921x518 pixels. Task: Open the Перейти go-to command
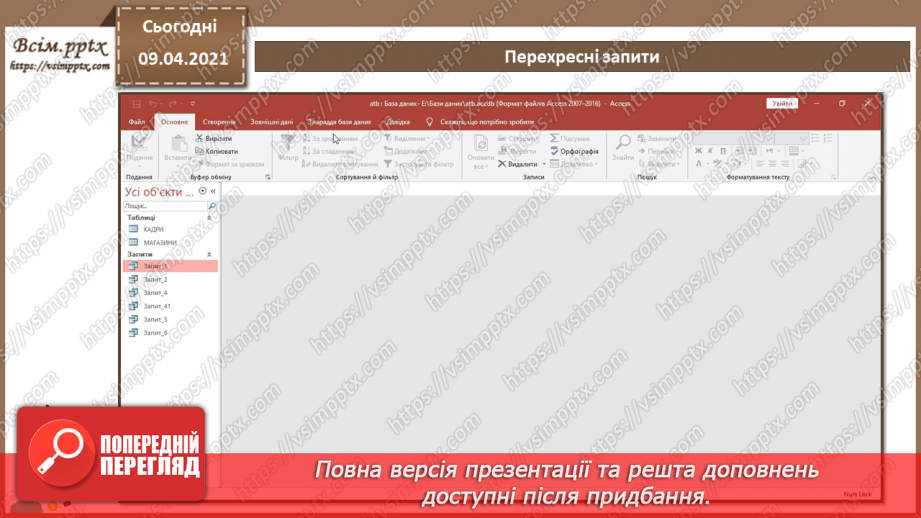[657, 152]
